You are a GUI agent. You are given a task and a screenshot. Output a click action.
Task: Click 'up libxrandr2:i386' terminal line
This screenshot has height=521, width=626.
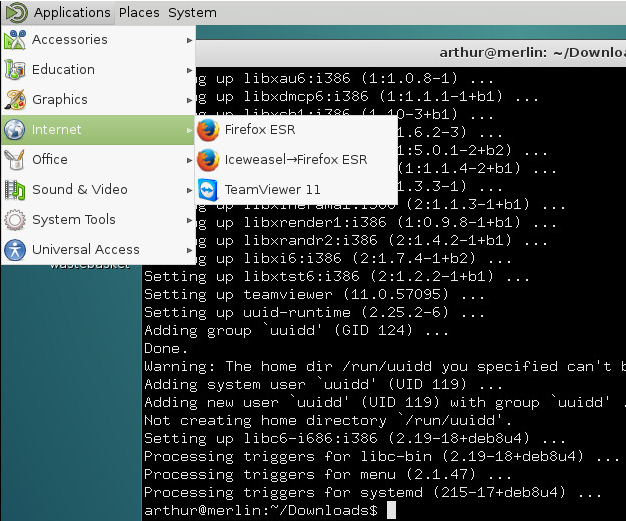point(372,240)
